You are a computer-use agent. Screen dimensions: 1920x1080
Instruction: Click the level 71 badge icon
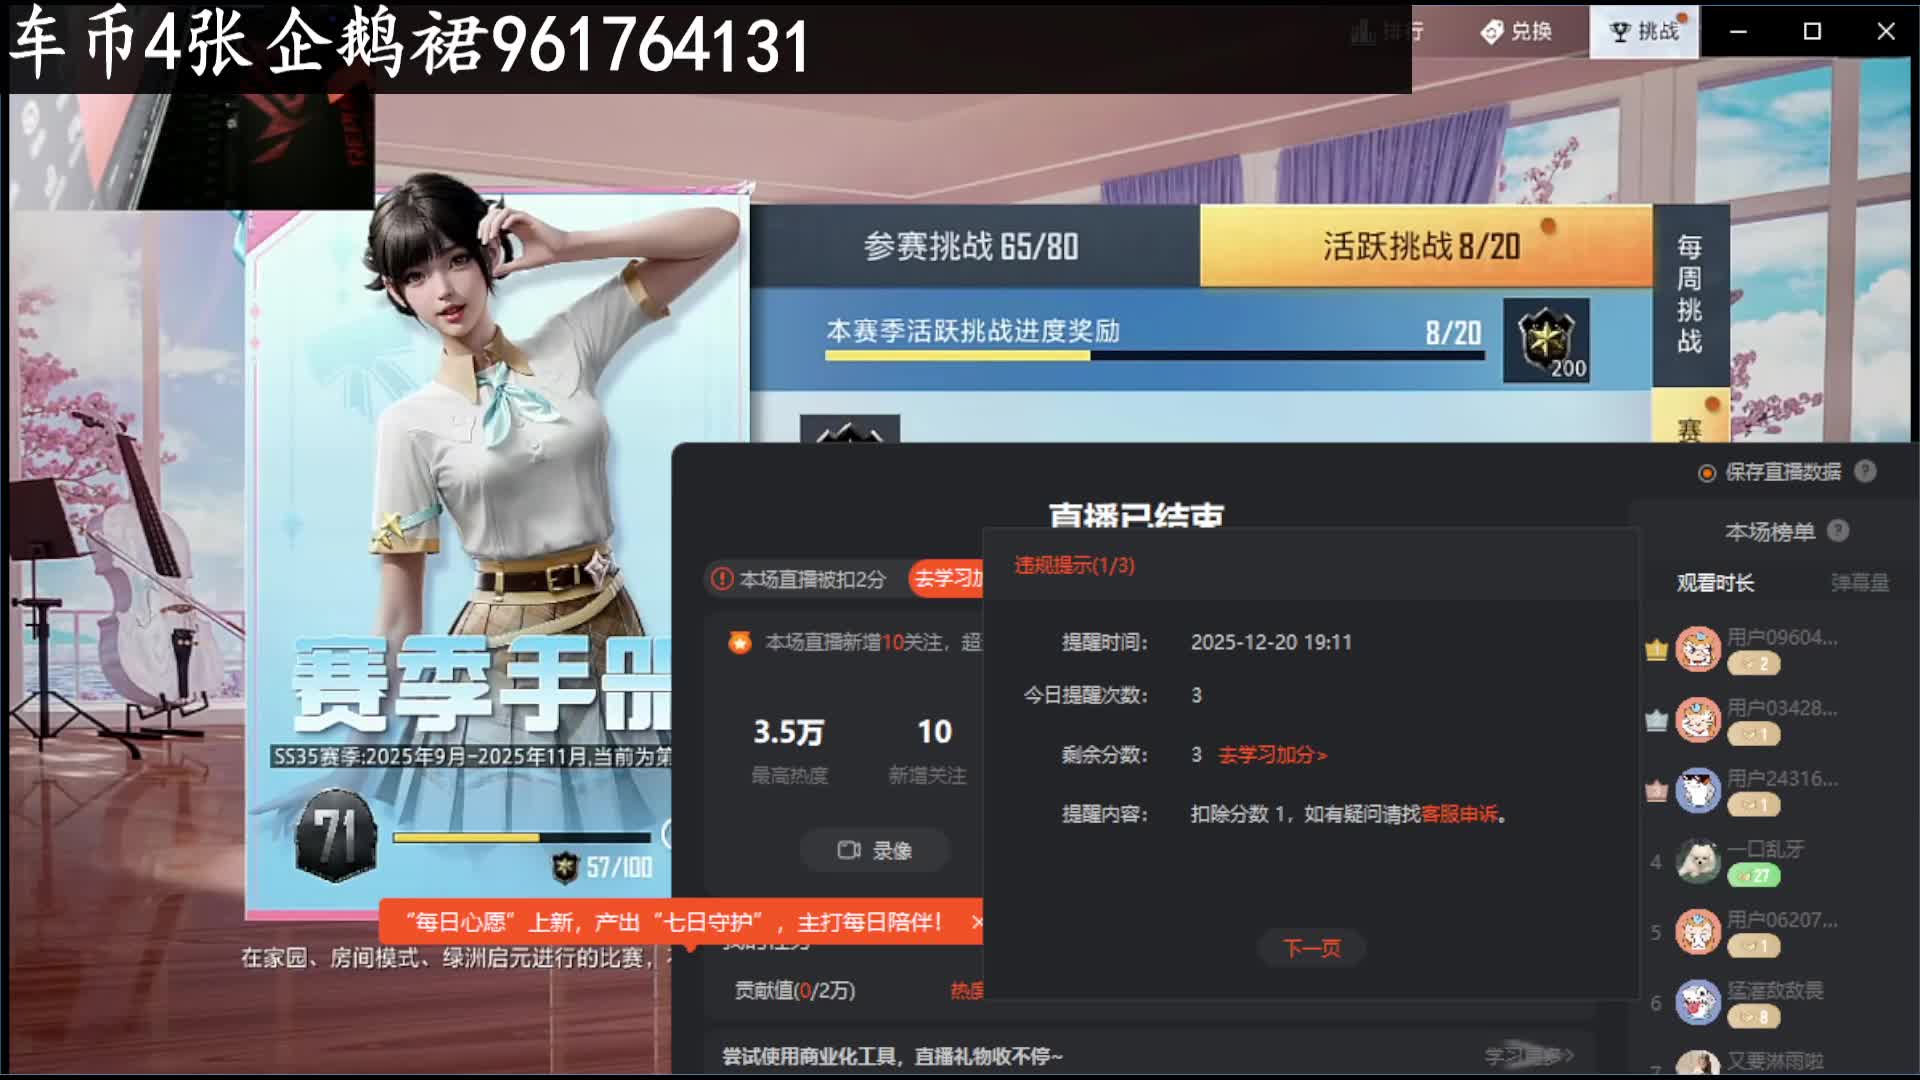(x=336, y=836)
